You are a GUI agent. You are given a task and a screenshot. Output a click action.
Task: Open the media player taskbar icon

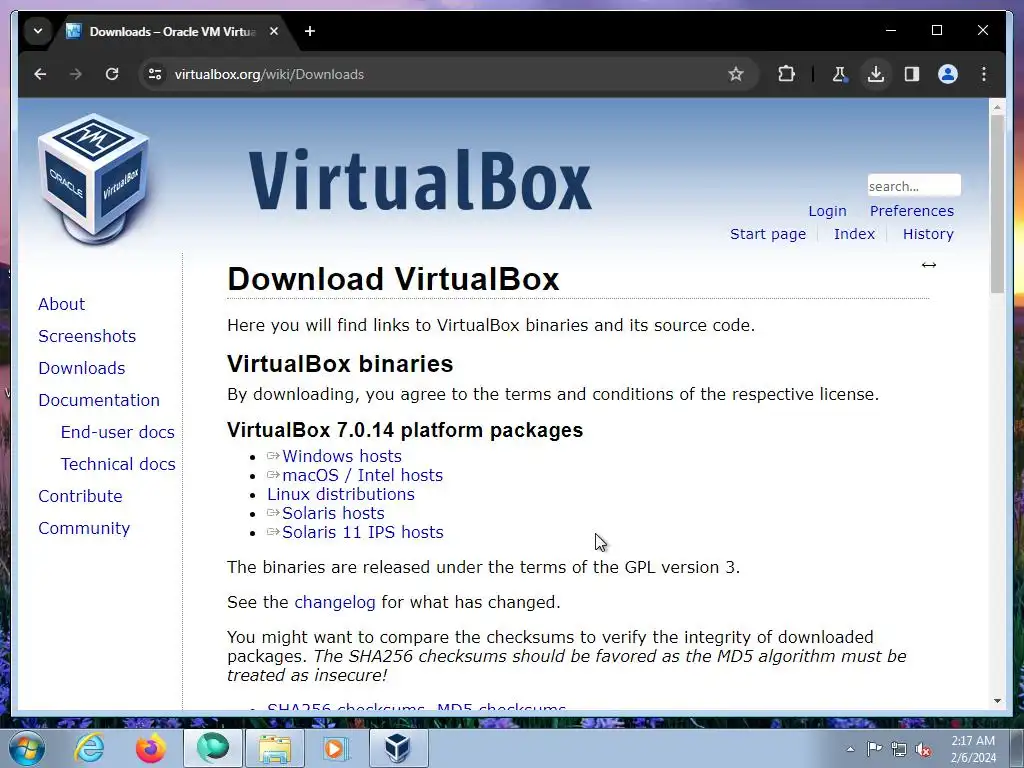[335, 748]
